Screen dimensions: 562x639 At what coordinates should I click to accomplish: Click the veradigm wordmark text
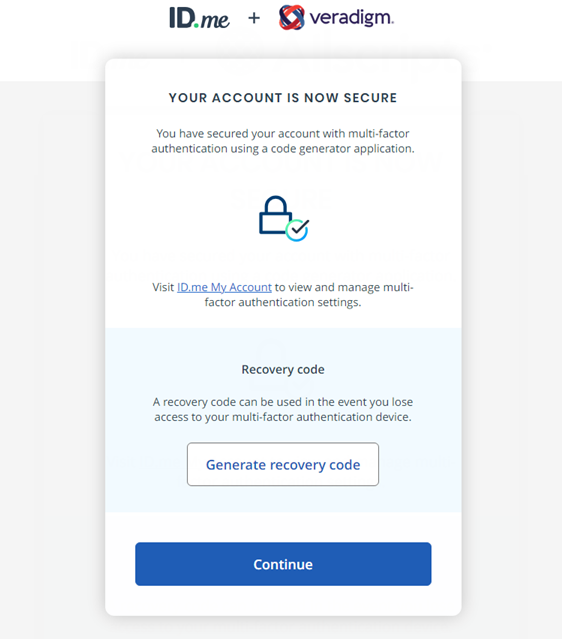(352, 18)
